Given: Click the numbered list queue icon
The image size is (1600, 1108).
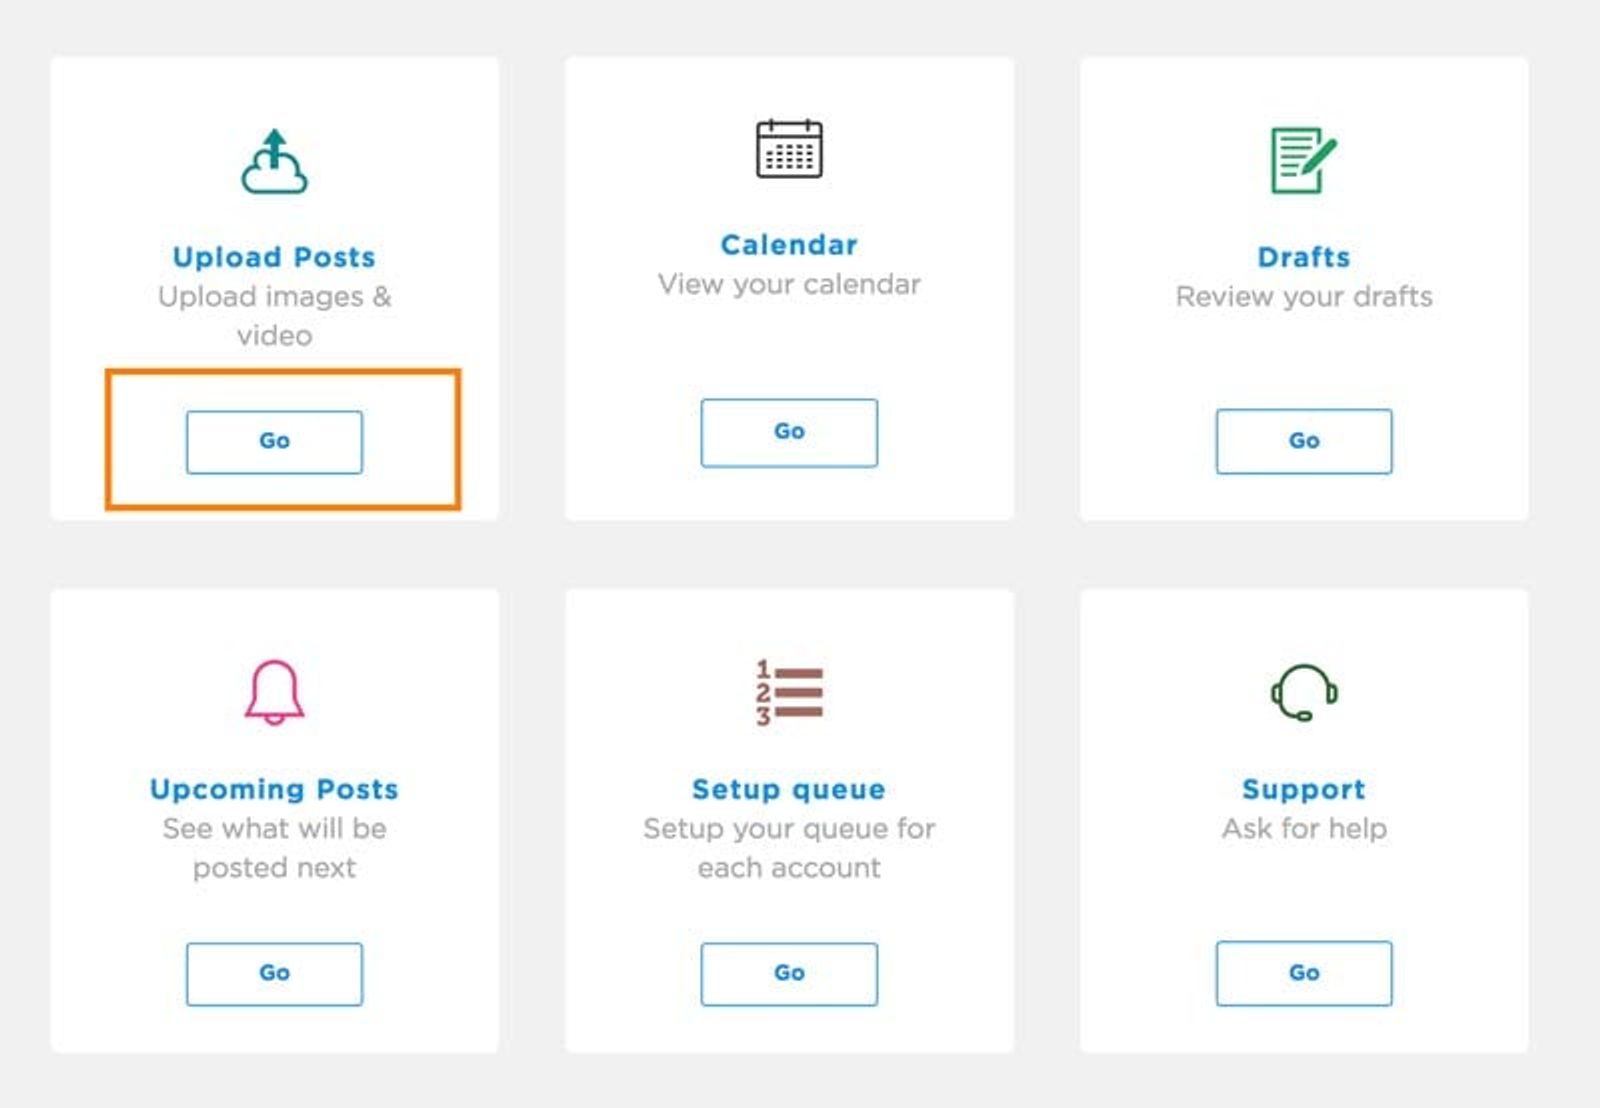Looking at the screenshot, I should coord(789,692).
